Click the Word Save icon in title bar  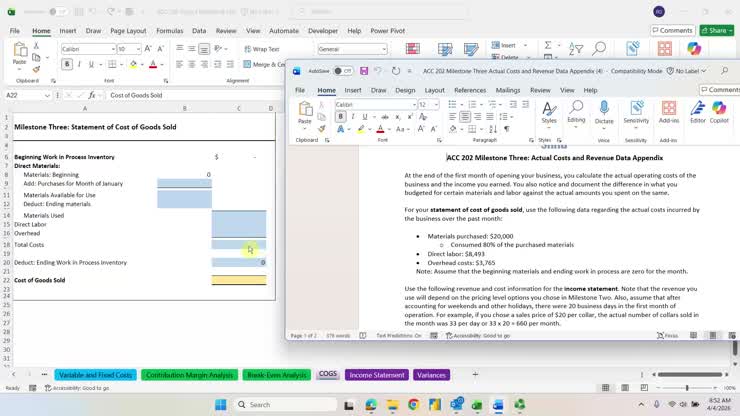(364, 71)
